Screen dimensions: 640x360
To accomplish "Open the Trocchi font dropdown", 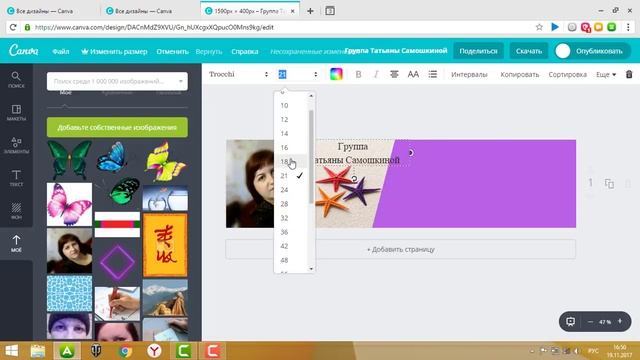I will [x=238, y=74].
